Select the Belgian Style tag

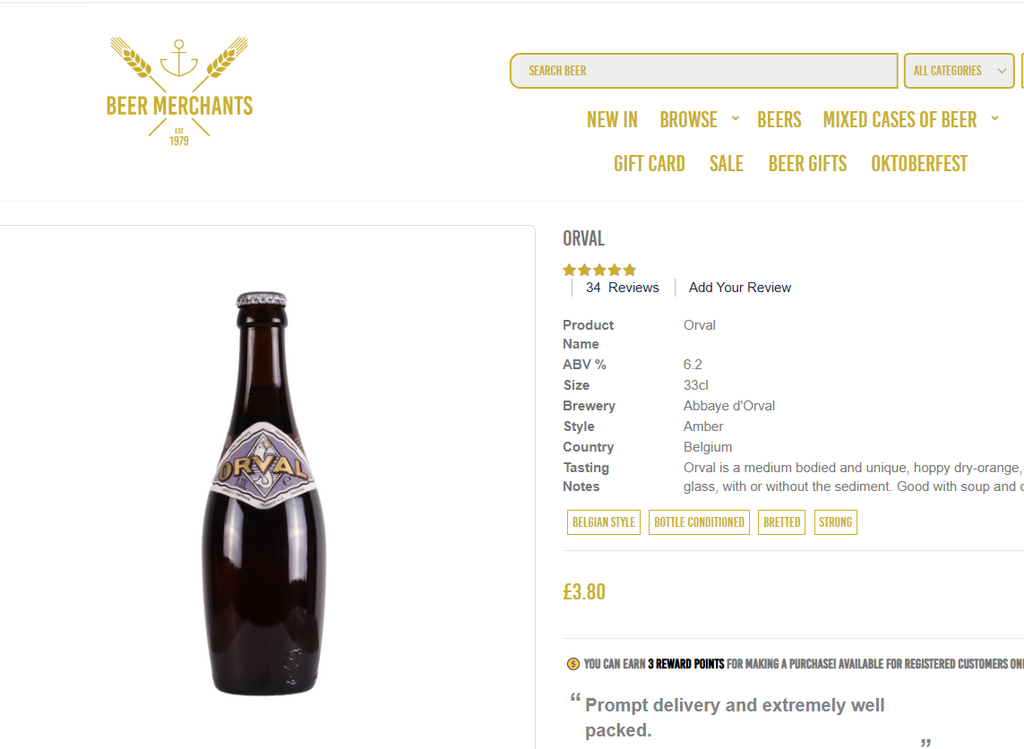pyautogui.click(x=604, y=522)
